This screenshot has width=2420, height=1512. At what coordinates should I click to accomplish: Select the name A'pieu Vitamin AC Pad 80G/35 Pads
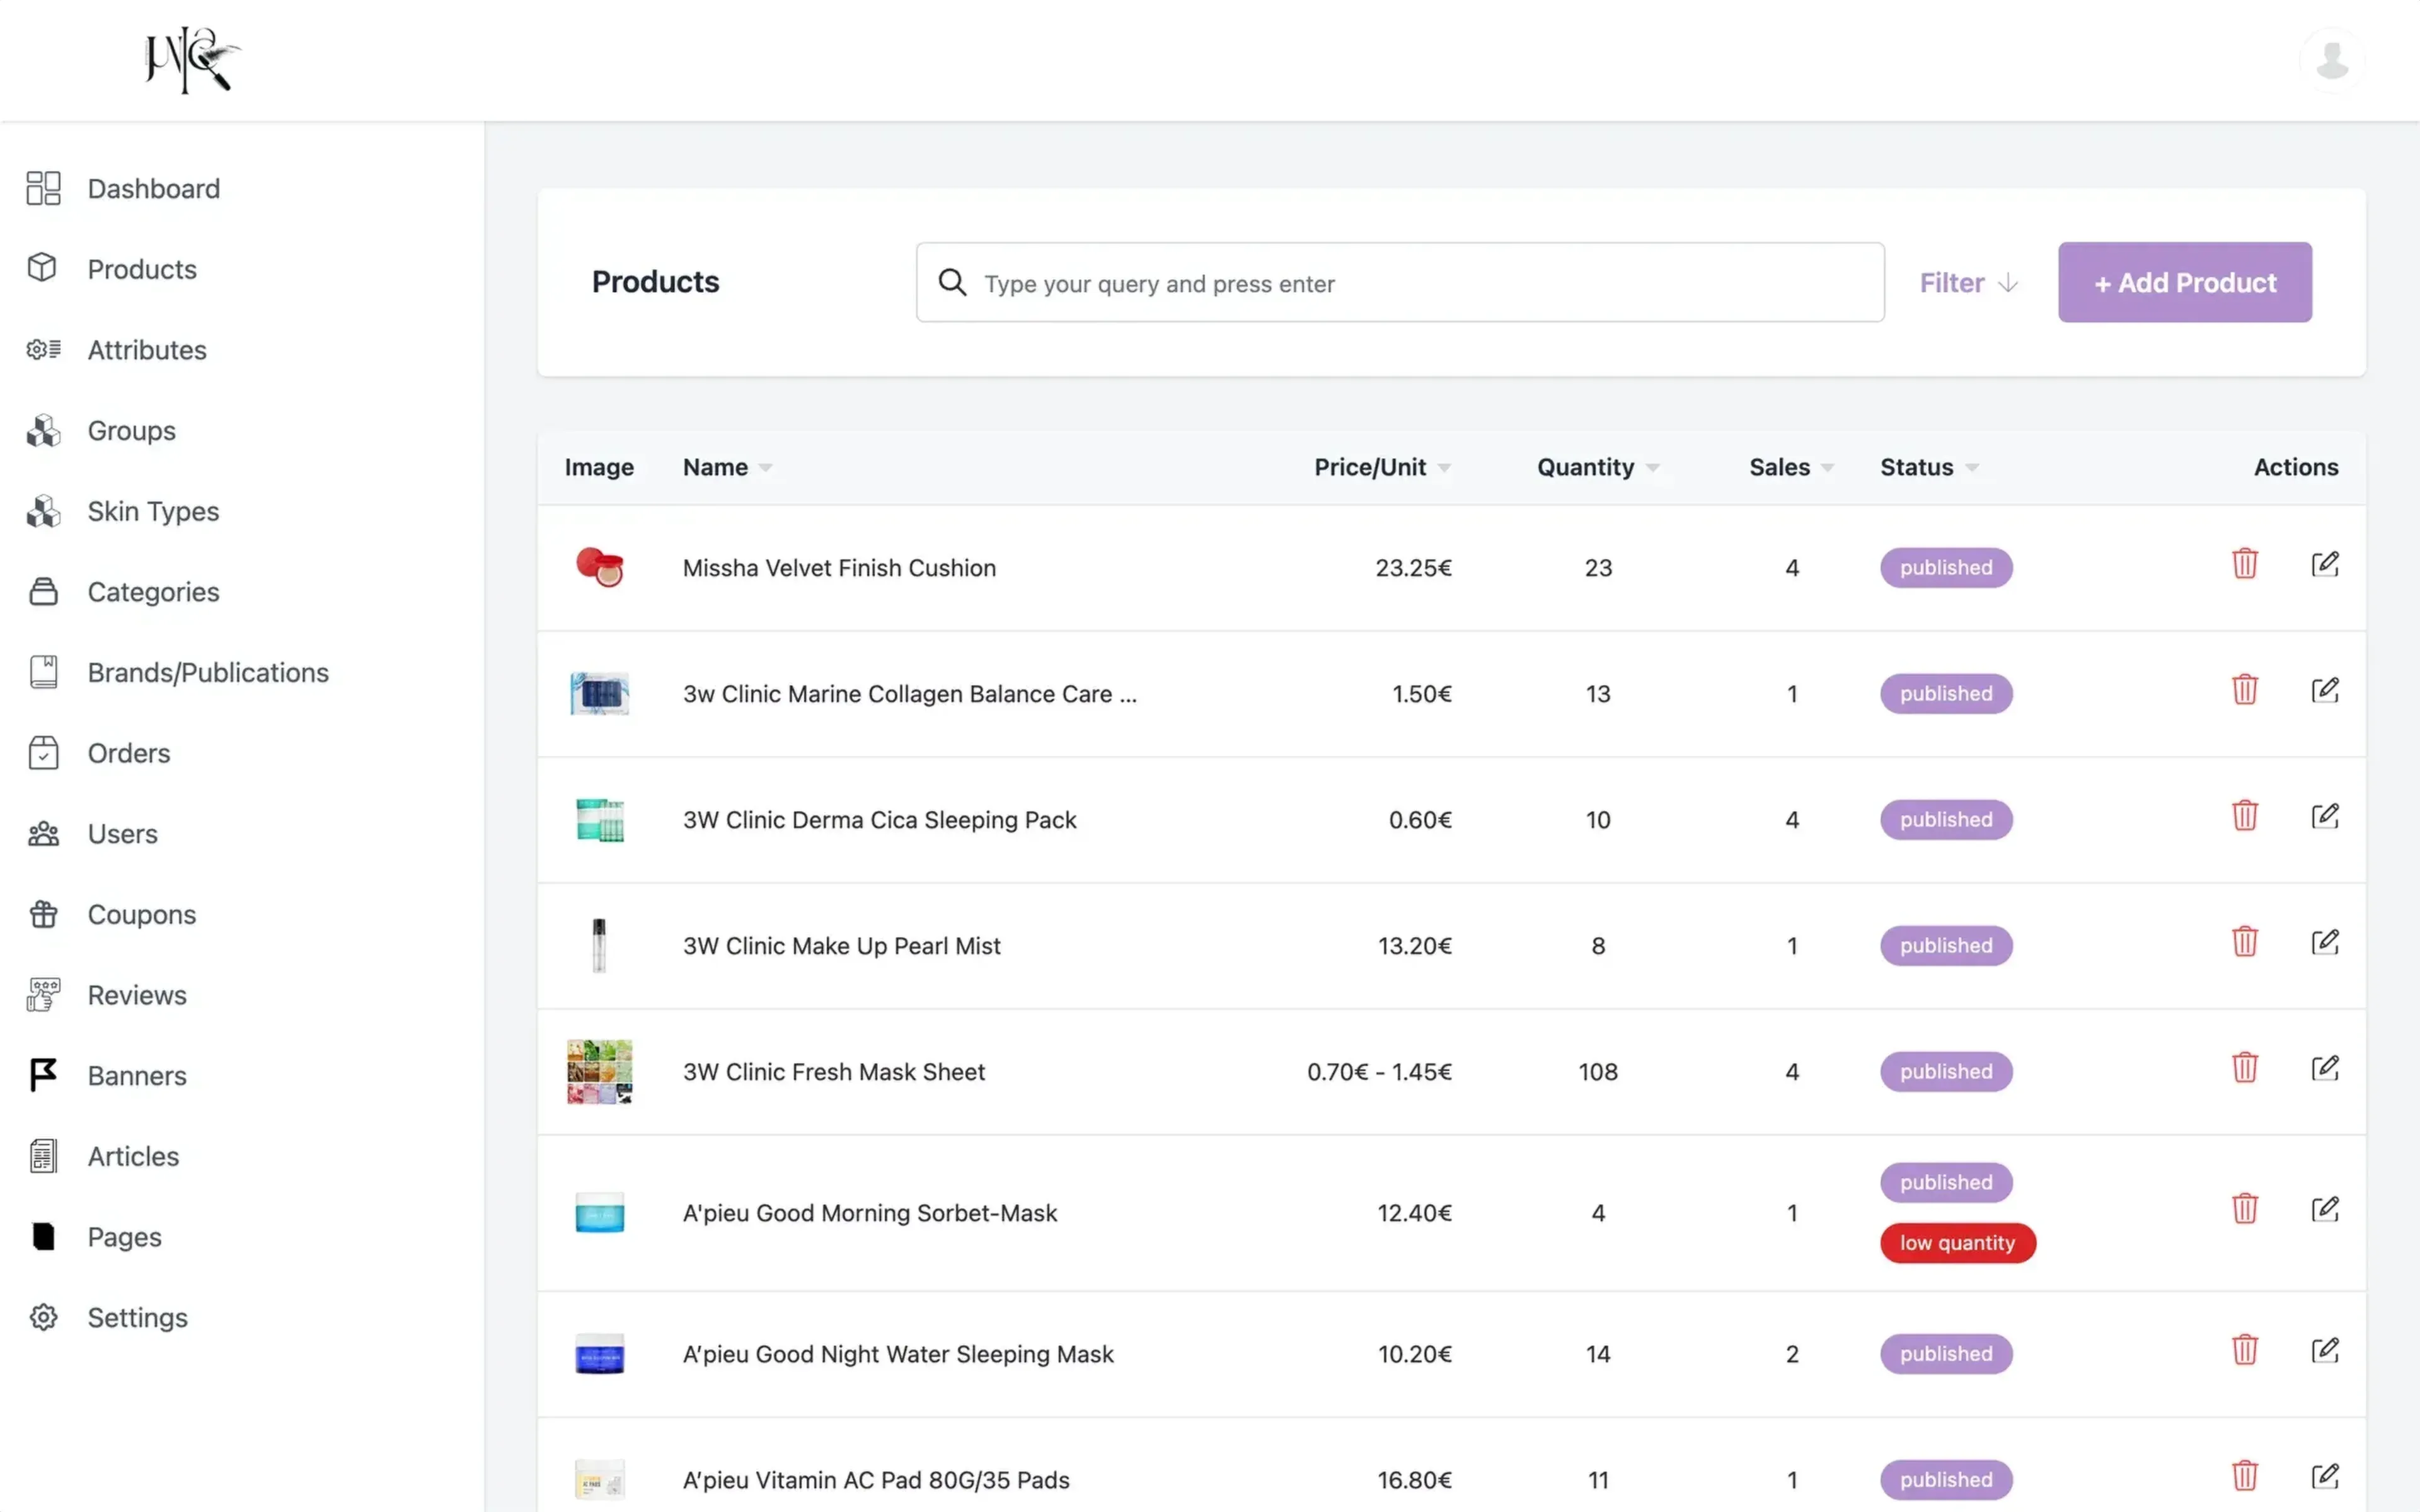pos(876,1480)
